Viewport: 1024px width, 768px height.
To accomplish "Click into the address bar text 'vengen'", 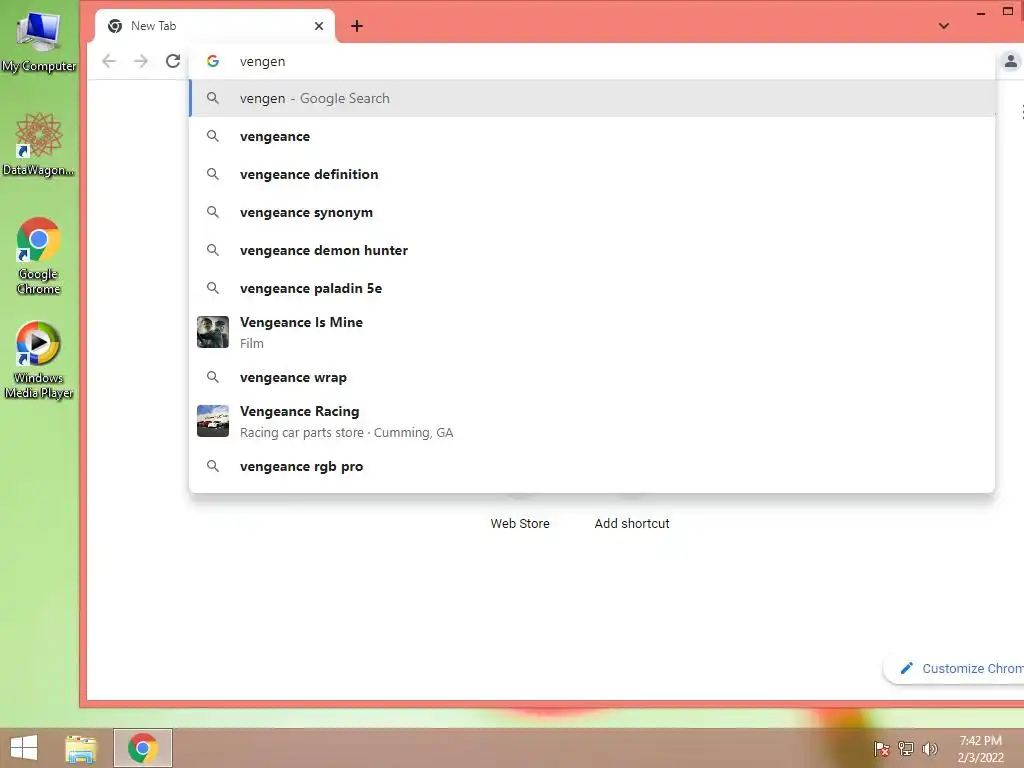I will 263,61.
